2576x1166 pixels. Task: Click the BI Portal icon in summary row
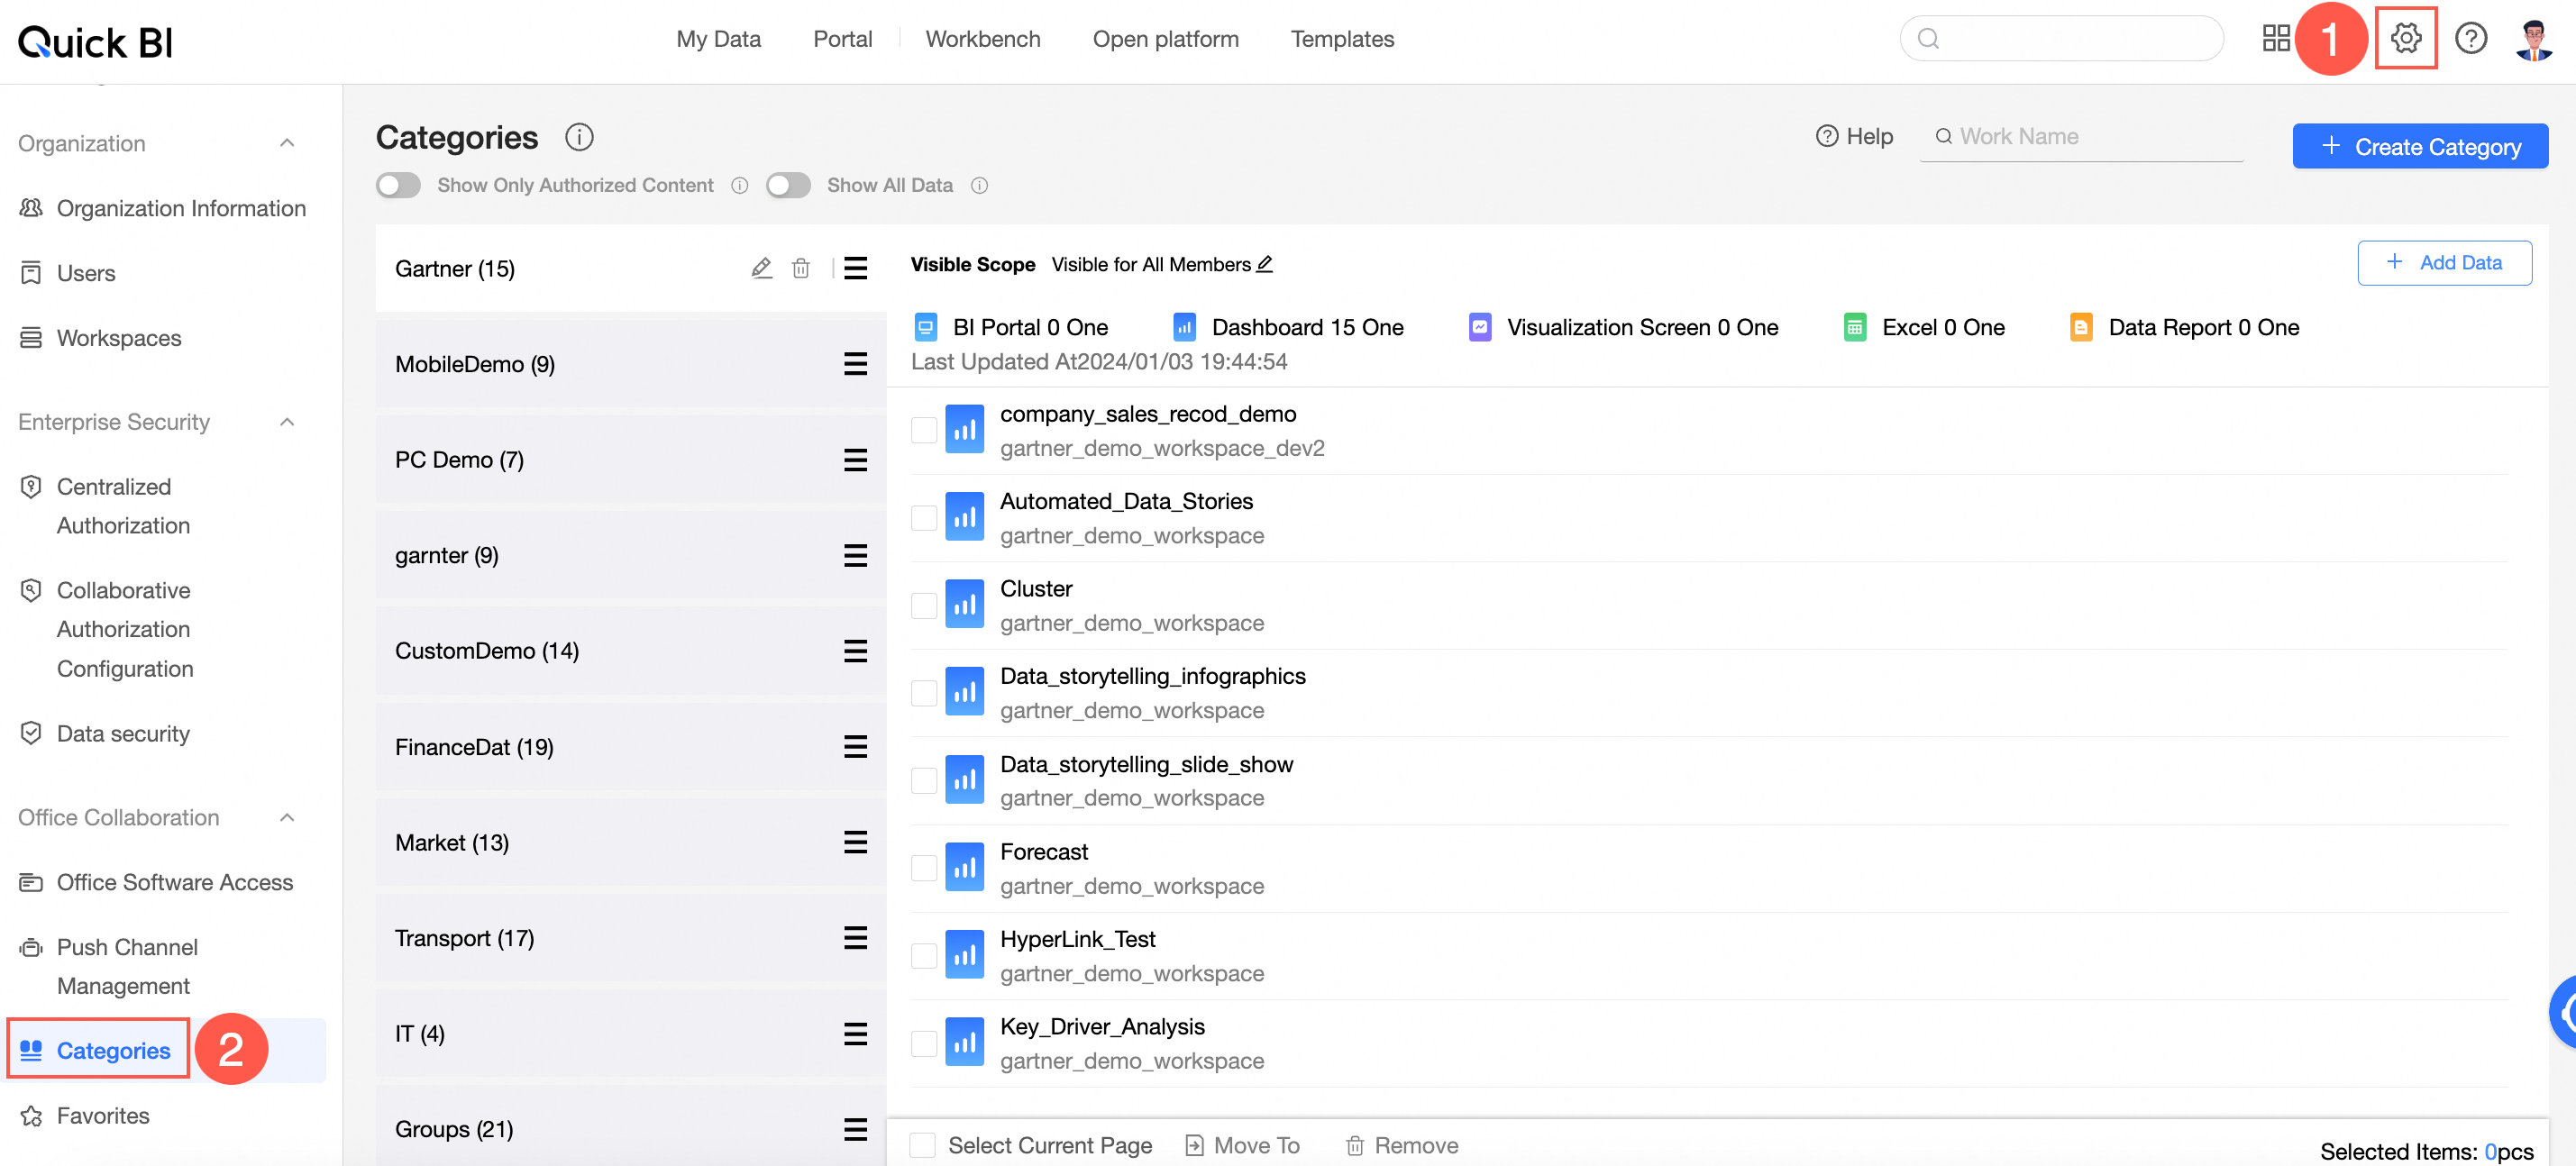(925, 326)
